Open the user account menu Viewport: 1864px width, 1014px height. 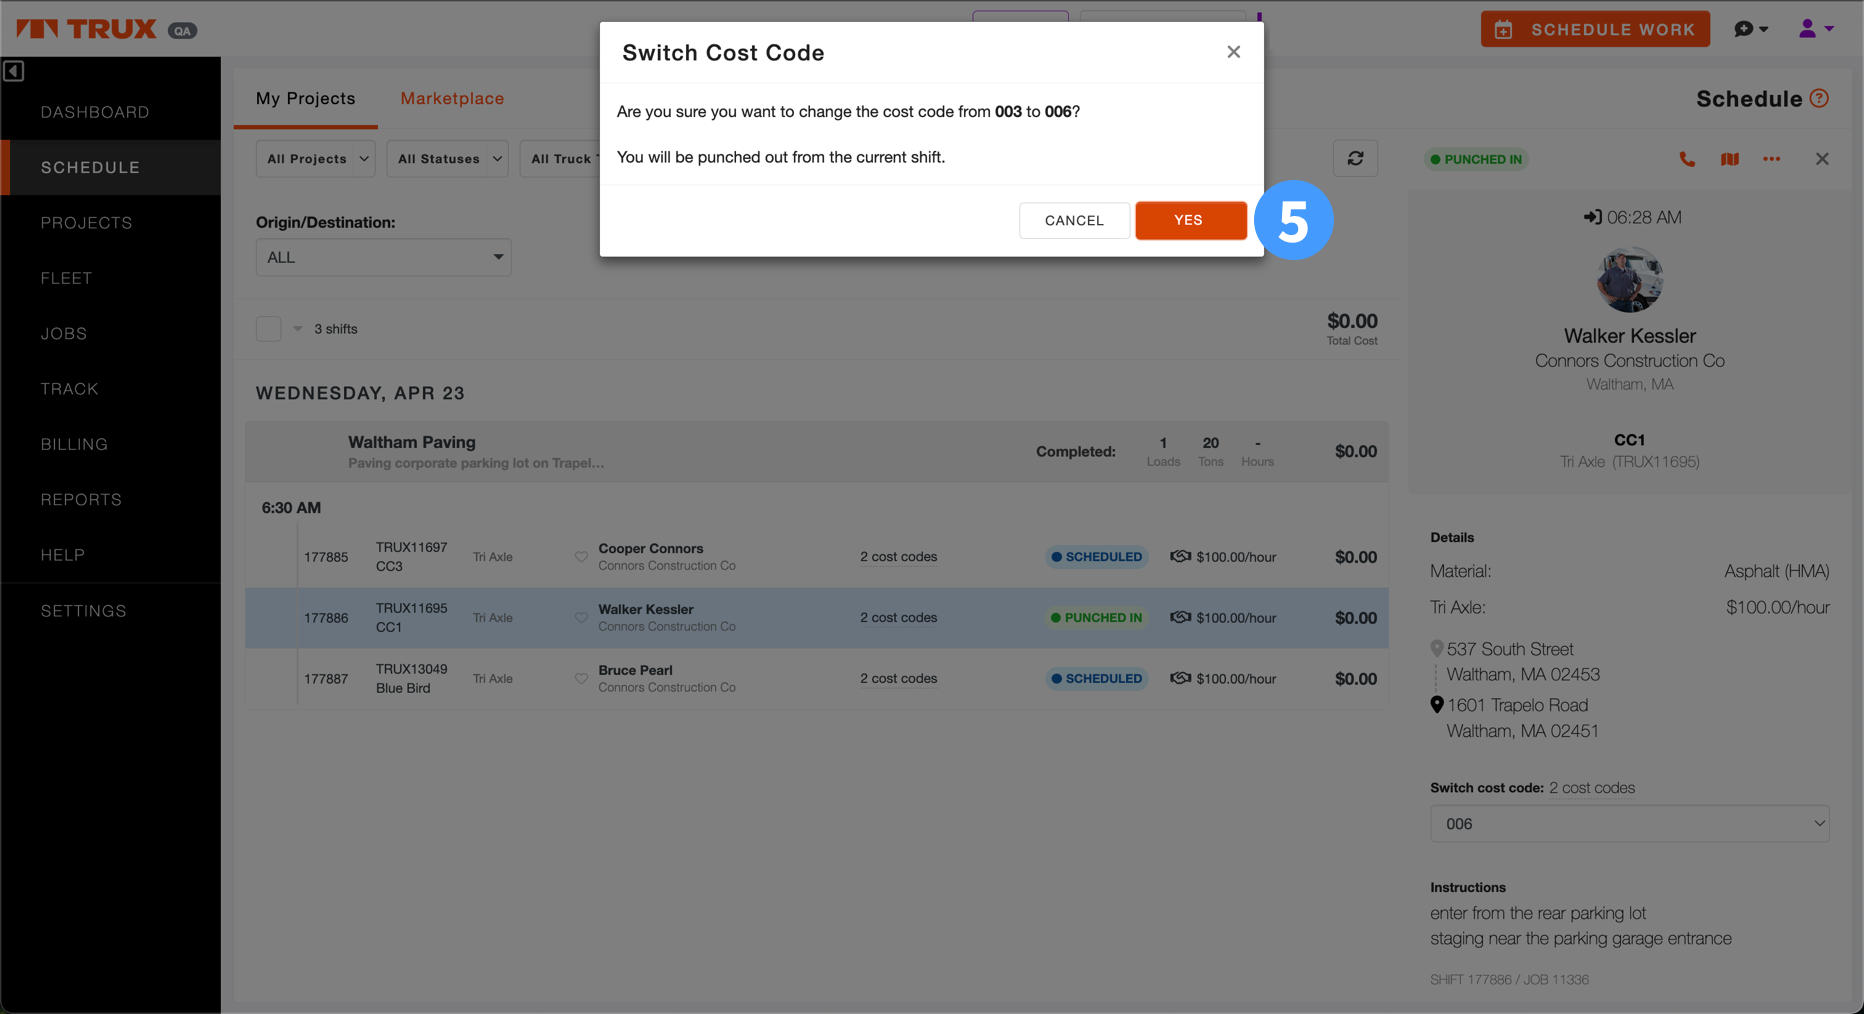[x=1815, y=29]
